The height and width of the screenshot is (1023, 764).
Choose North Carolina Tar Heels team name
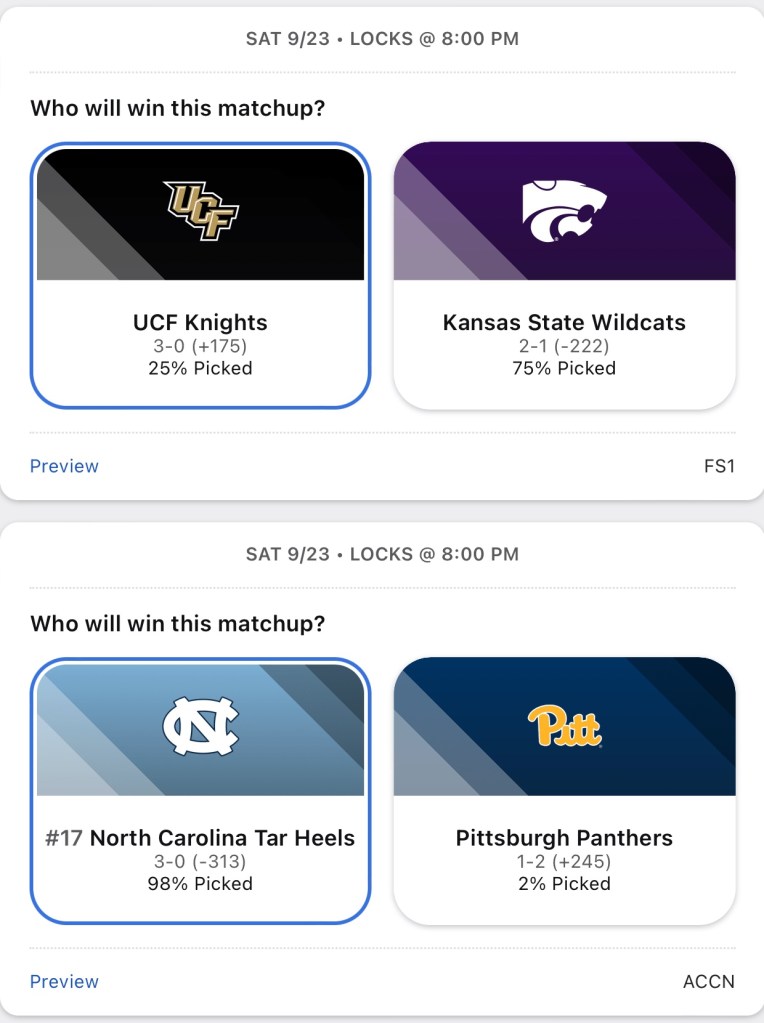click(222, 838)
